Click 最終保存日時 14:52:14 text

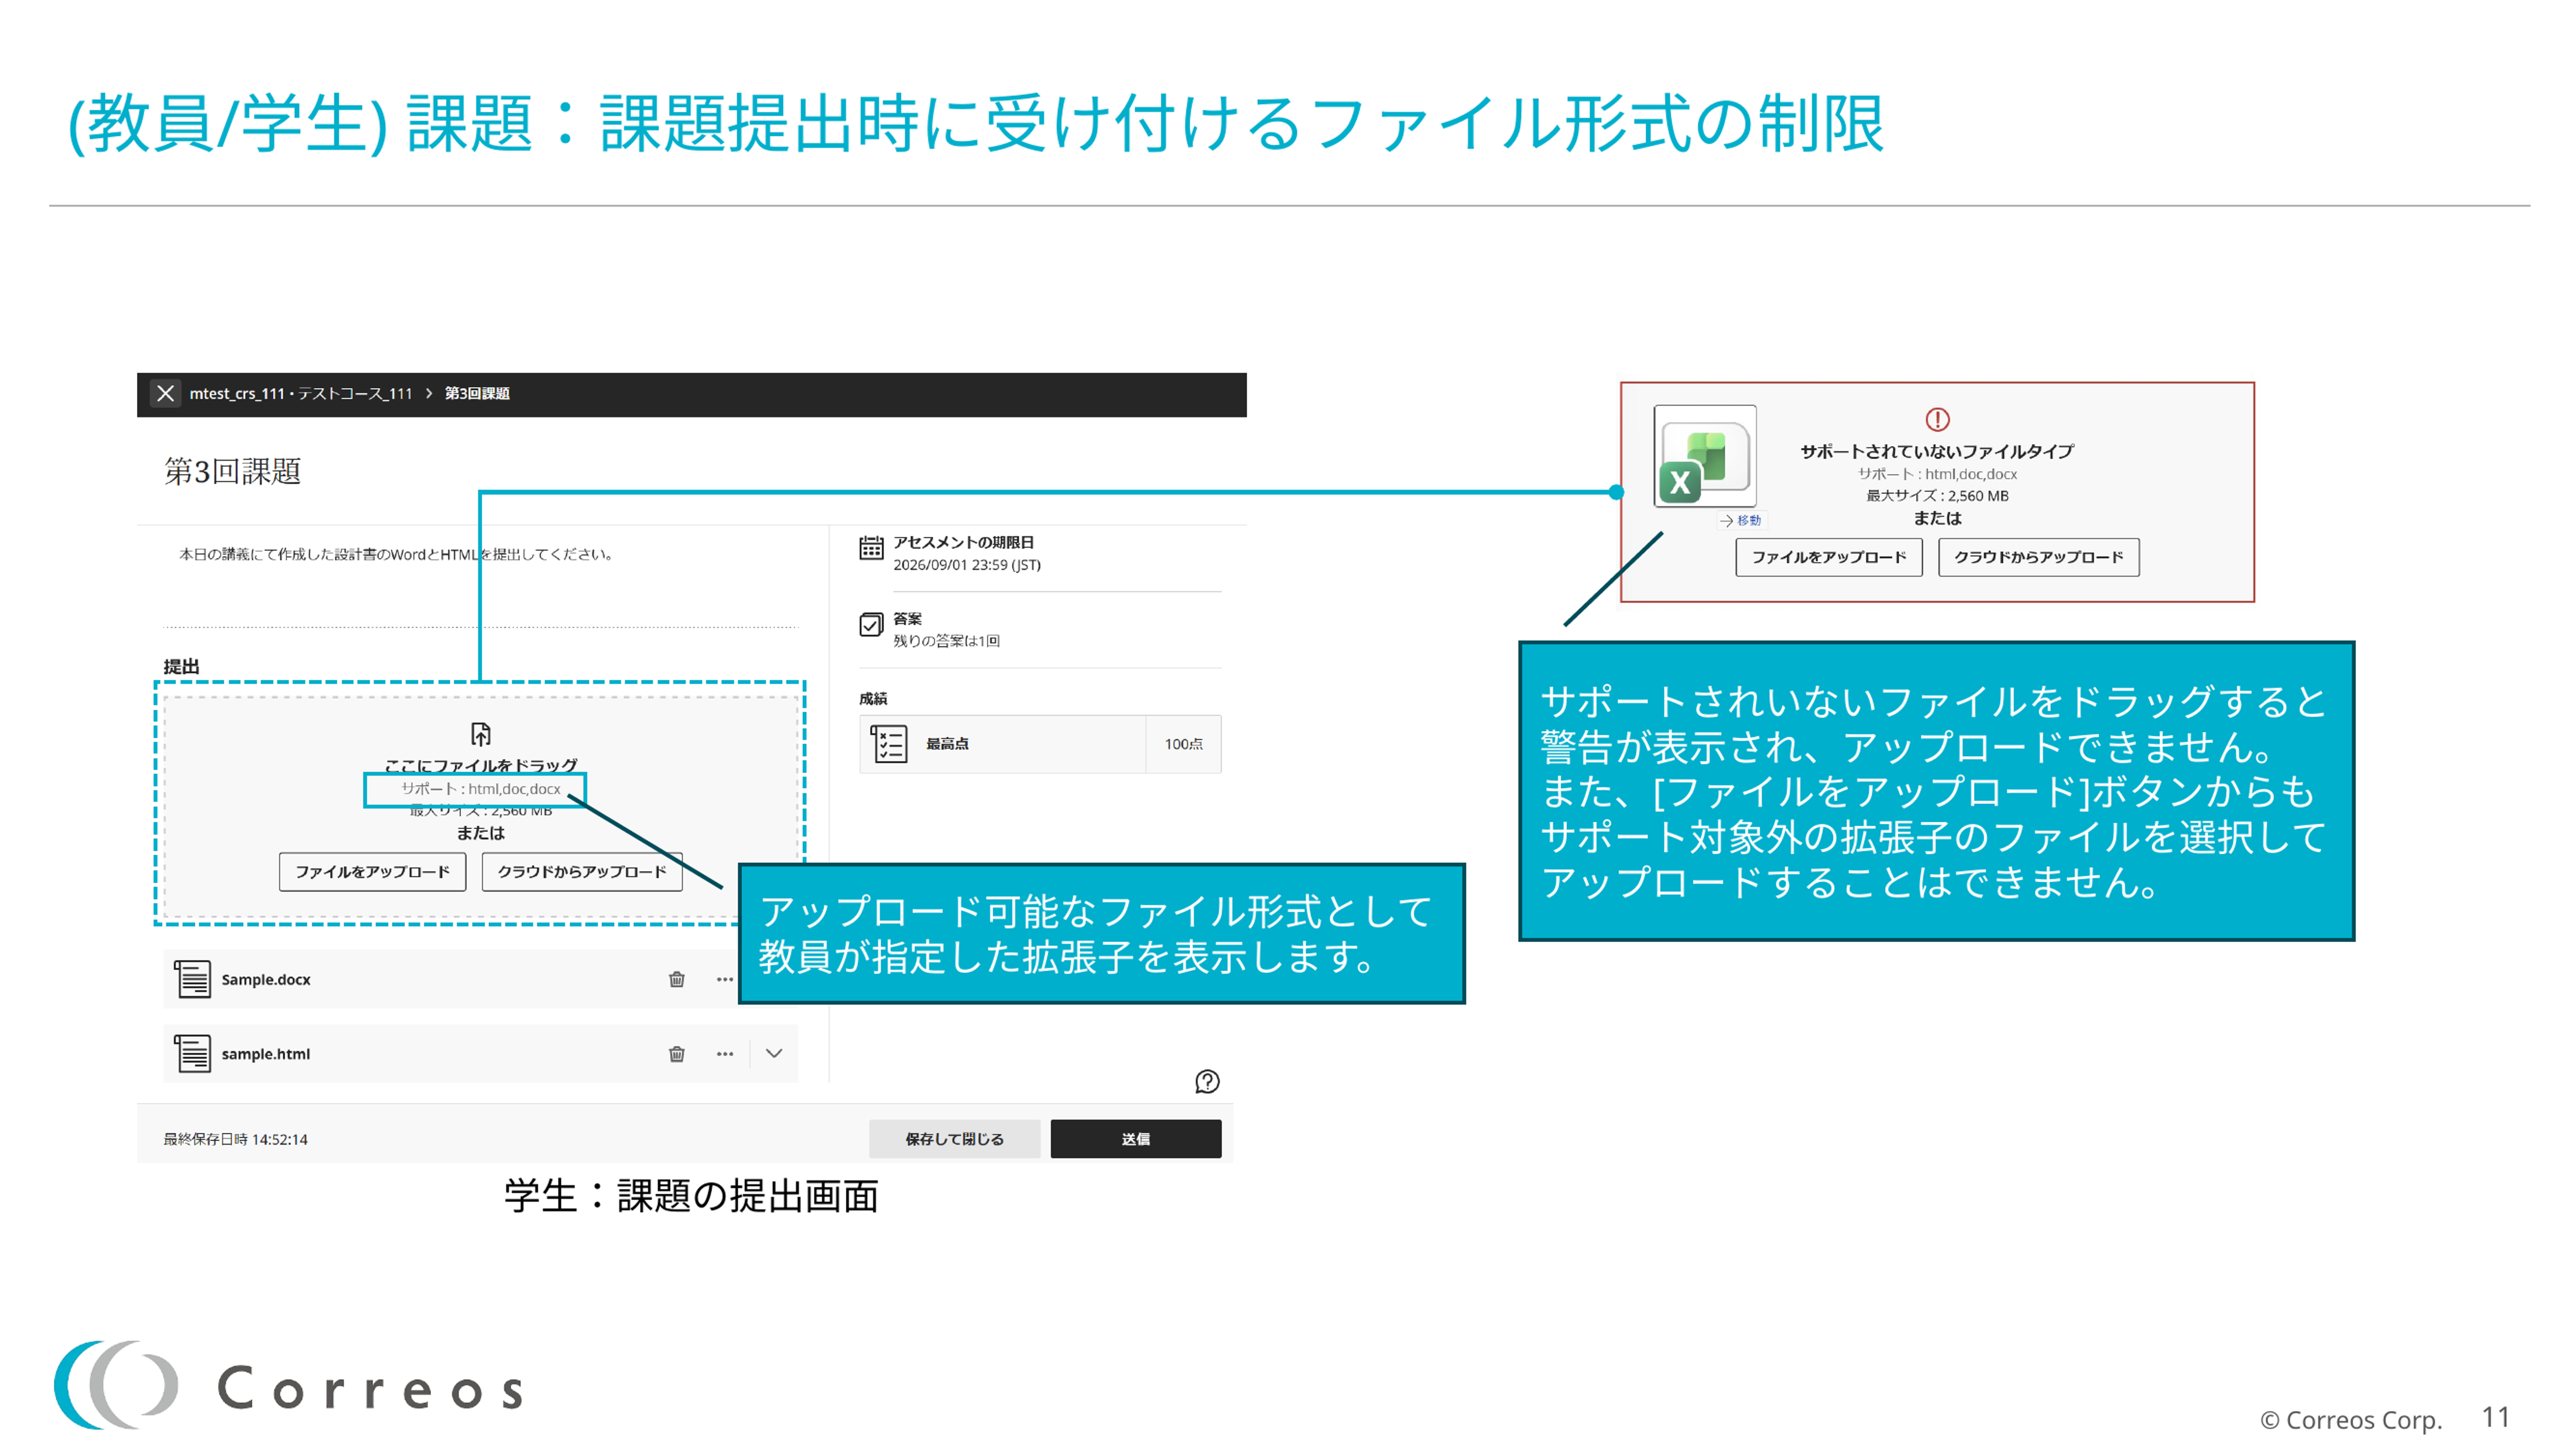pos(236,1140)
